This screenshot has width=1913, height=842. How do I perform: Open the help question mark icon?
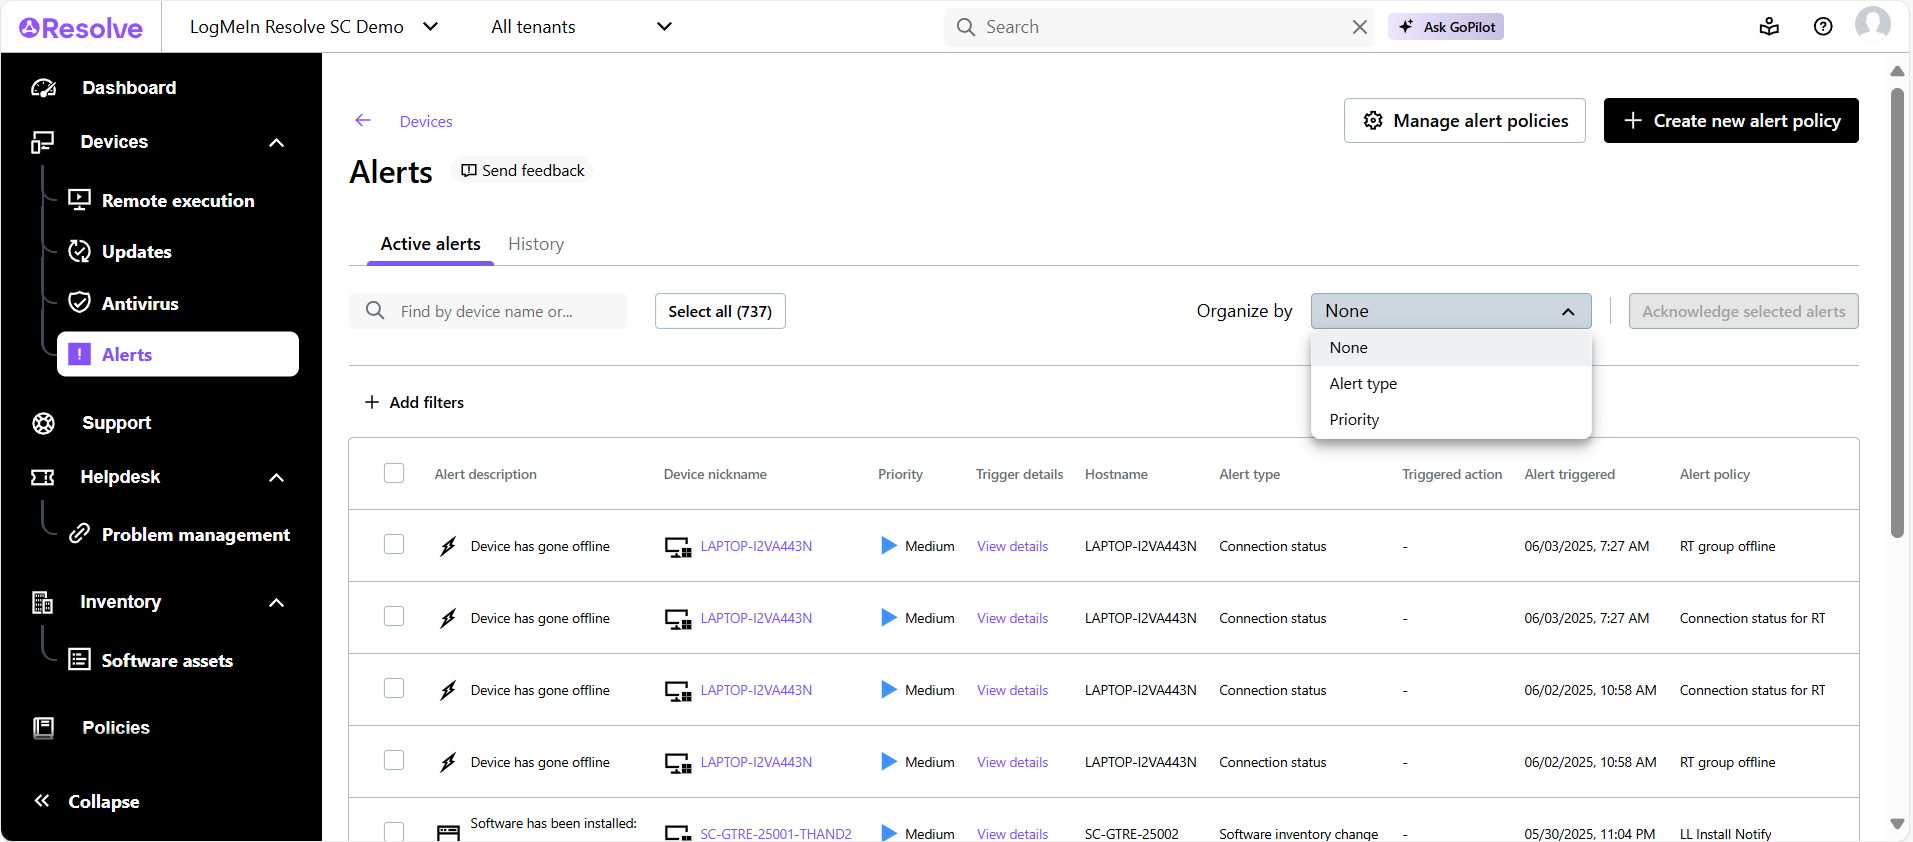(1822, 27)
